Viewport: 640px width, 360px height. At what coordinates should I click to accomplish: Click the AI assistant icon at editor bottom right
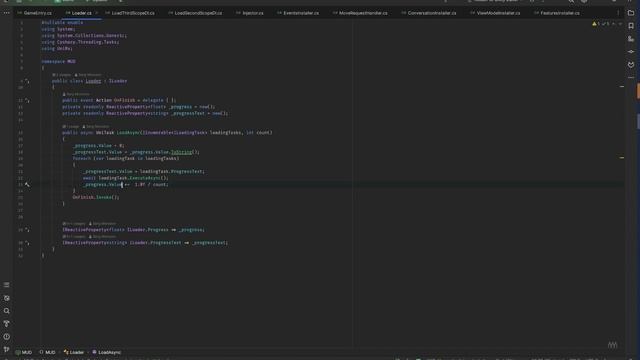click(612, 345)
